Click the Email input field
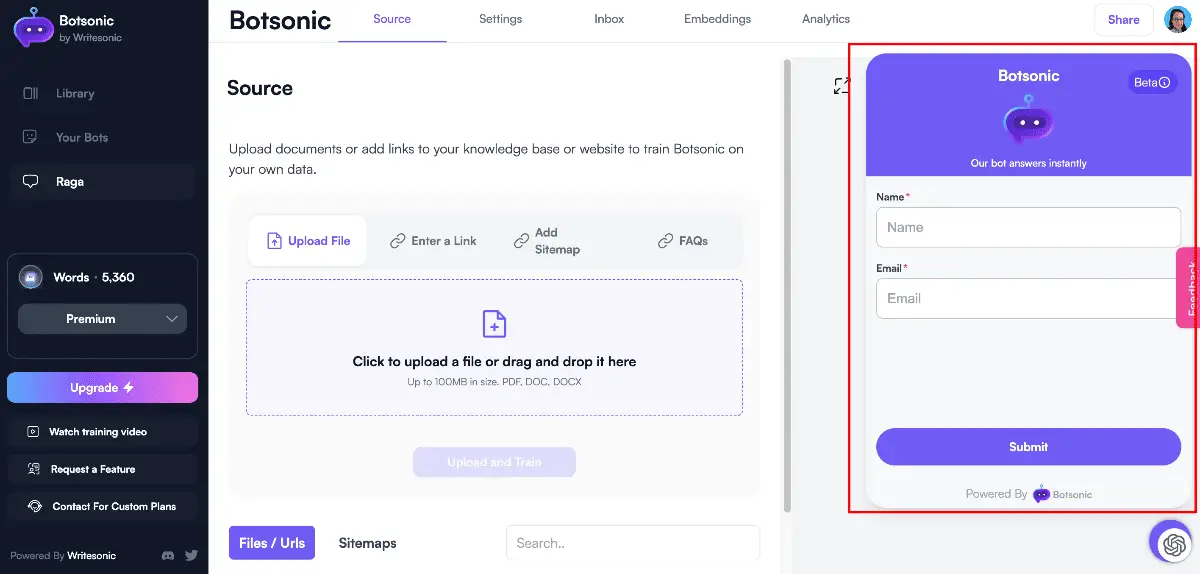1200x574 pixels. [1028, 298]
